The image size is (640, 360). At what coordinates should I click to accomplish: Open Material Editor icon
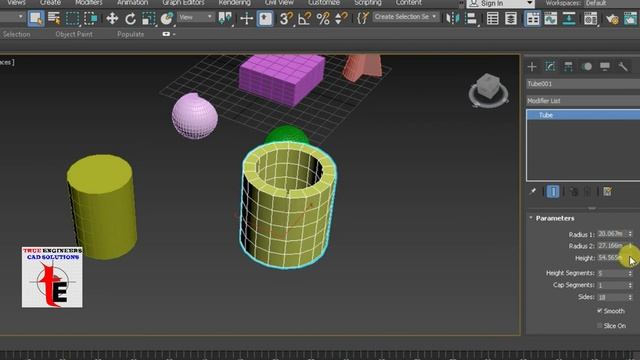point(590,18)
